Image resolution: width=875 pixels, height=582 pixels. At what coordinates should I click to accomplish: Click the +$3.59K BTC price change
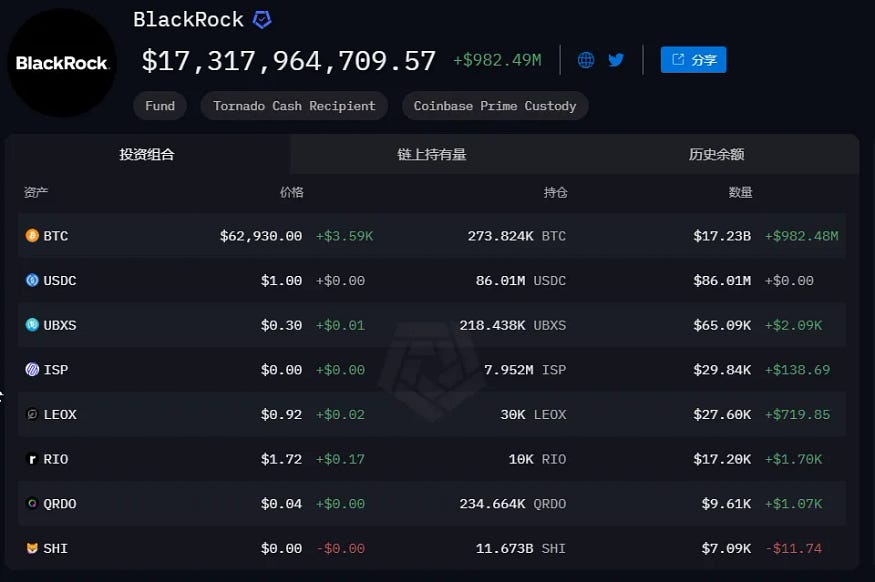[344, 236]
